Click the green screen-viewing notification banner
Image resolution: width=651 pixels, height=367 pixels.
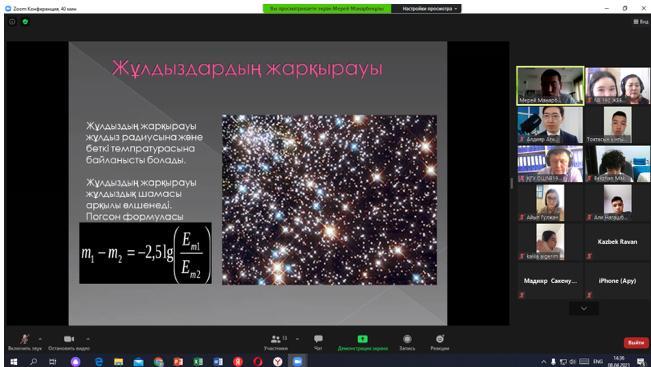click(327, 8)
